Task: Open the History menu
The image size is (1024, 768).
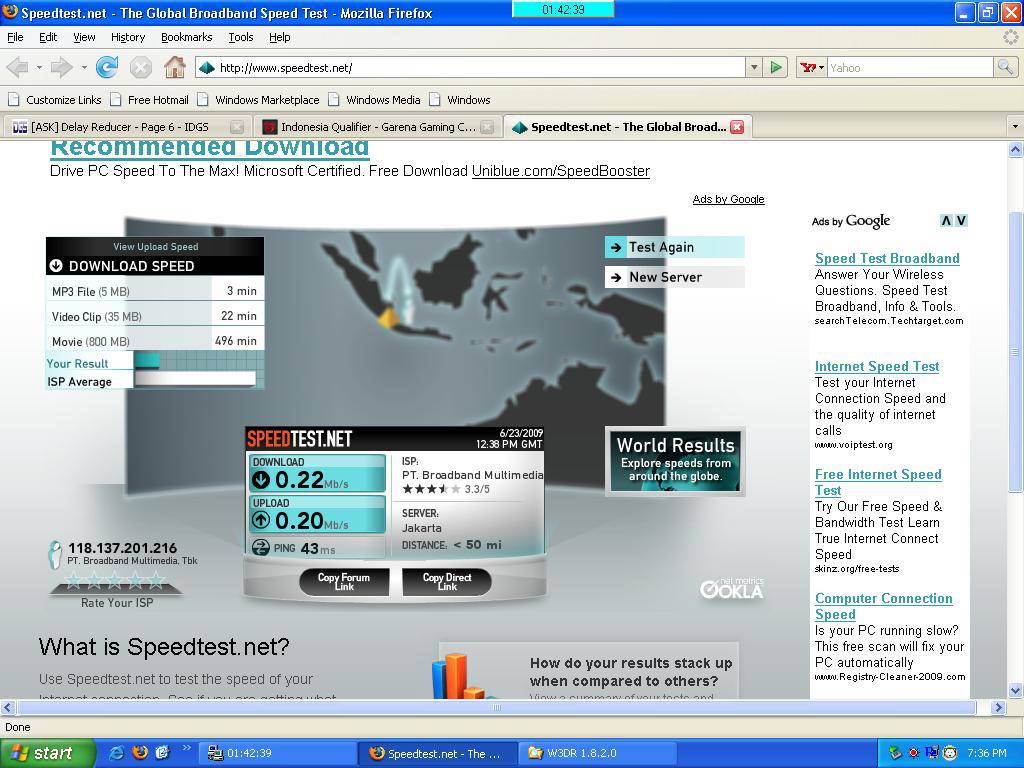Action: pyautogui.click(x=128, y=37)
